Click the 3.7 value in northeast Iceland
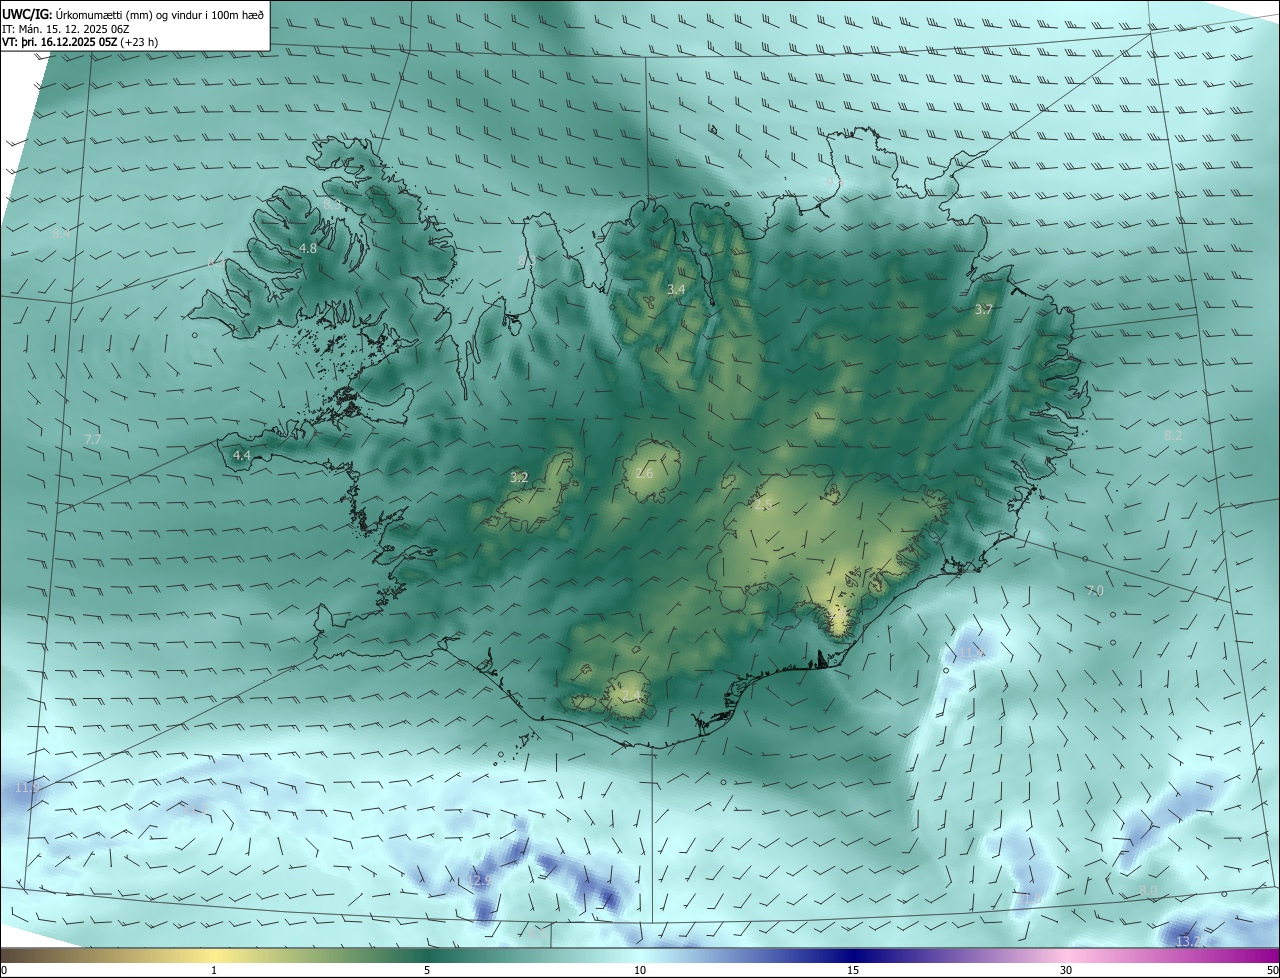The width and height of the screenshot is (1280, 978). (983, 309)
